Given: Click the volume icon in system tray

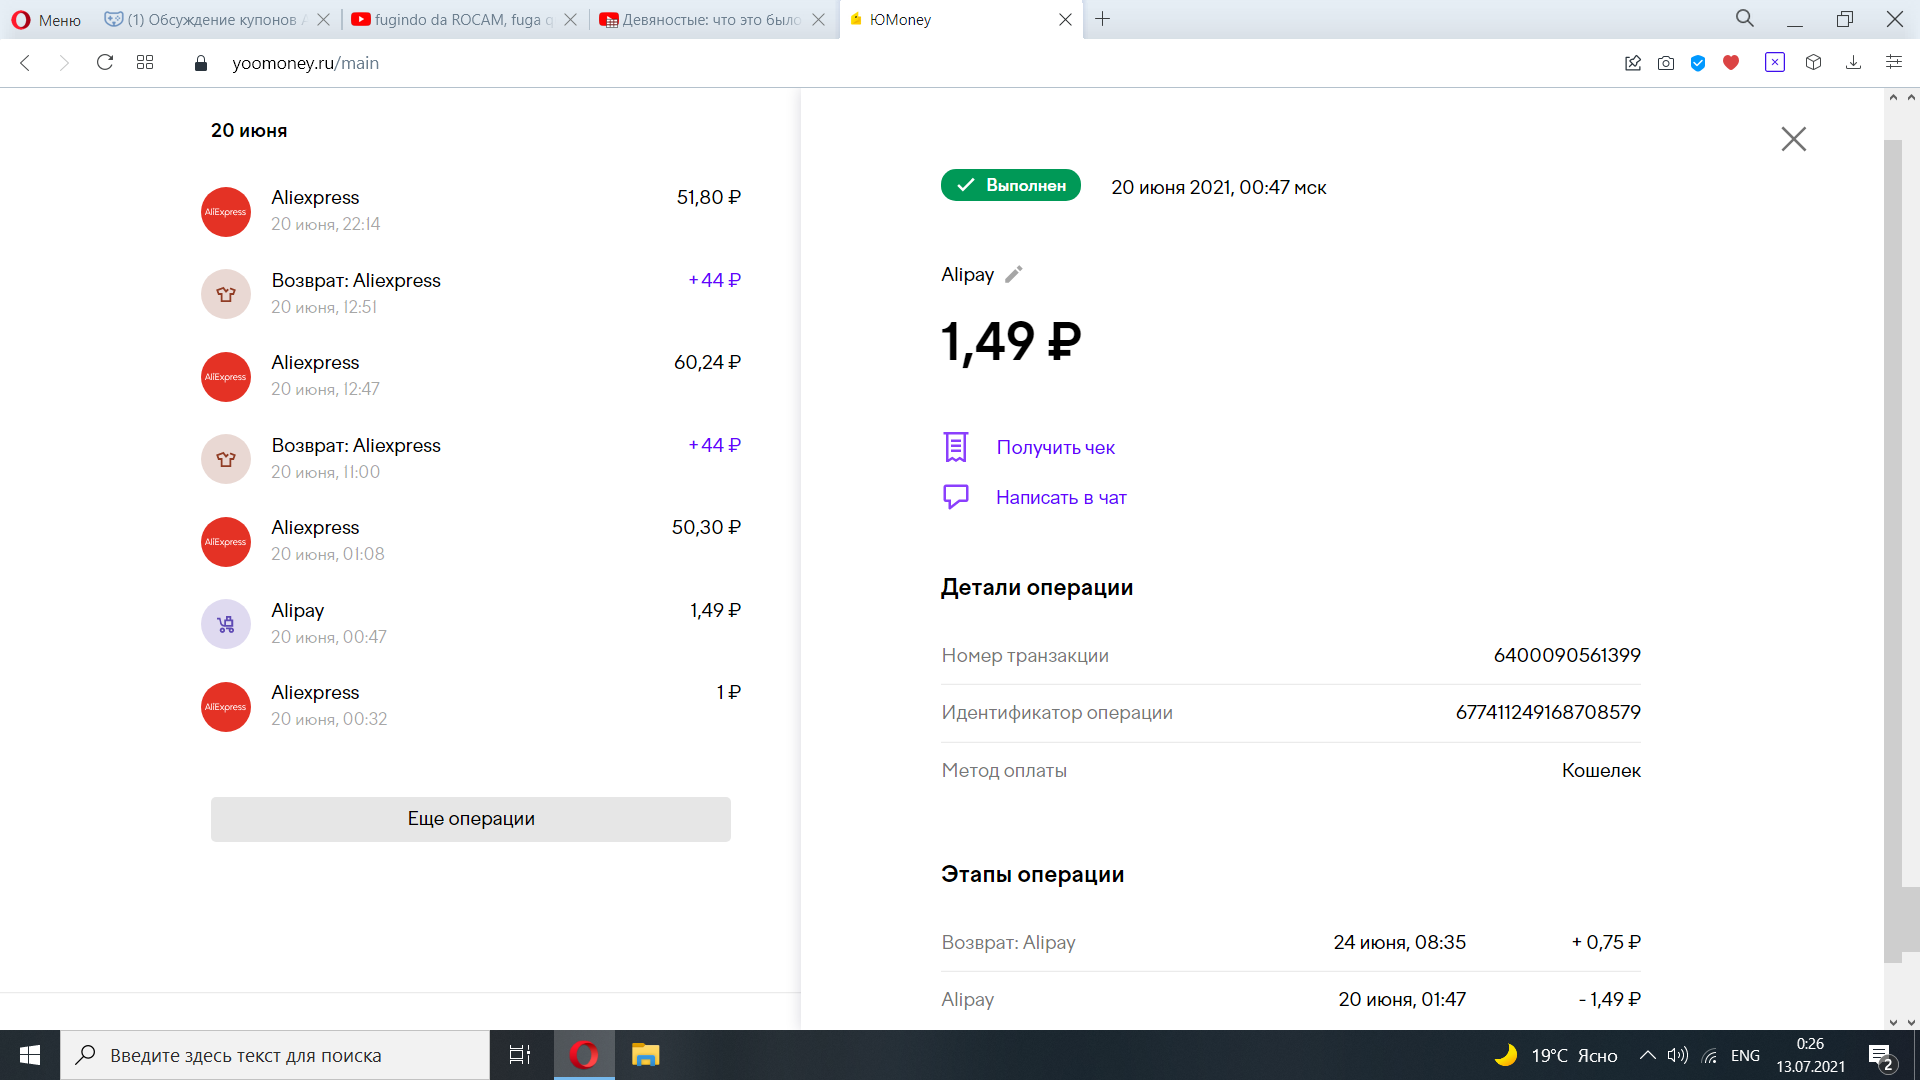Looking at the screenshot, I should click(x=1678, y=1055).
